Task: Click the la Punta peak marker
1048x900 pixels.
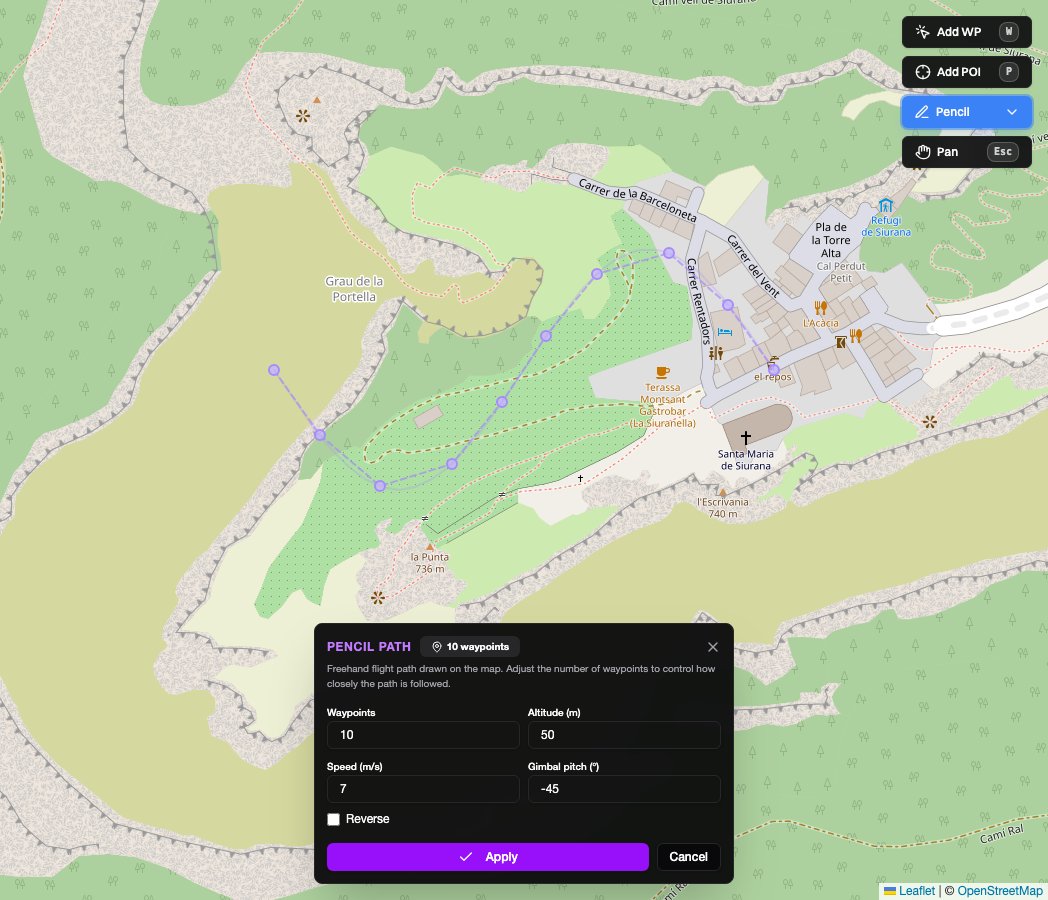Action: (430, 547)
